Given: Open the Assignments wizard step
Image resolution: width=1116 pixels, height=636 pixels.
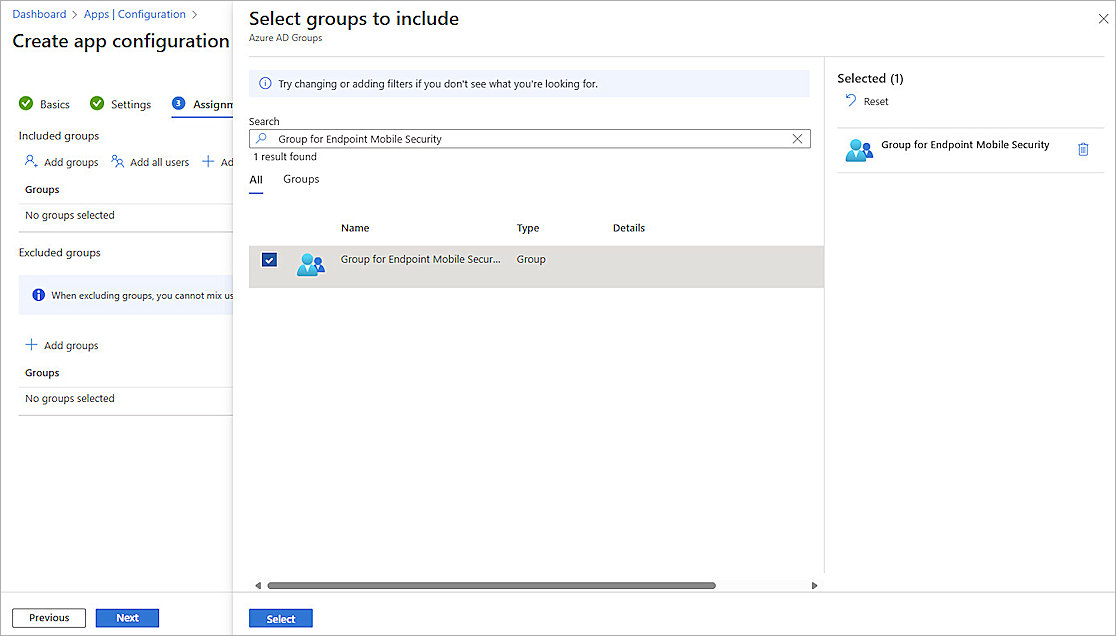Looking at the screenshot, I should click(202, 104).
